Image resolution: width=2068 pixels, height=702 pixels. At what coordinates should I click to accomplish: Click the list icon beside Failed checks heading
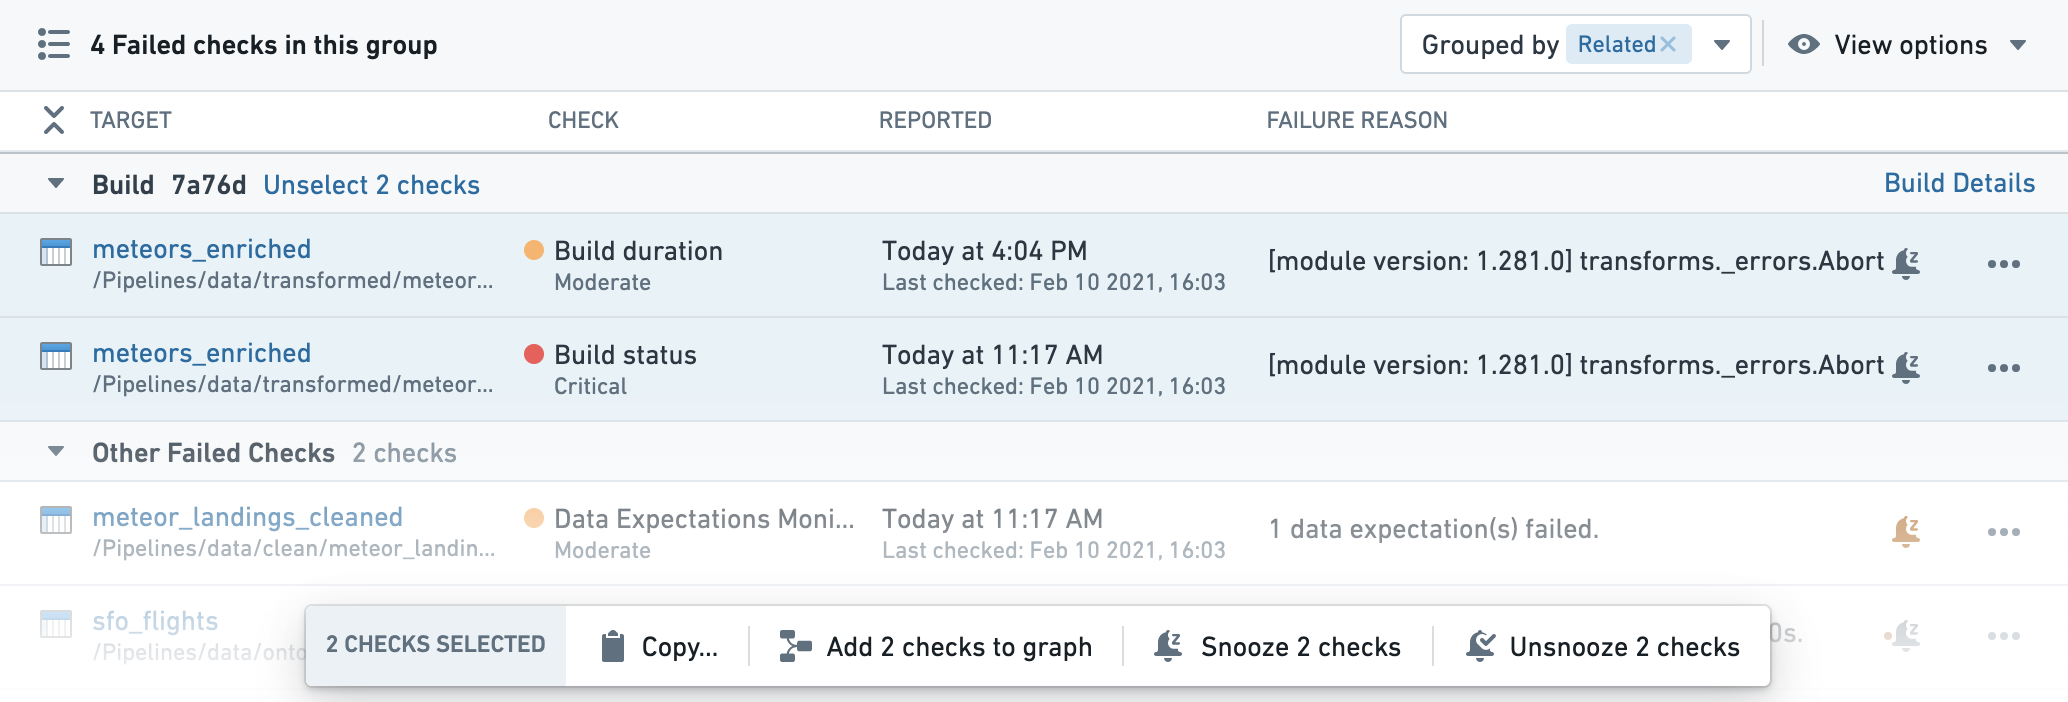tap(54, 45)
